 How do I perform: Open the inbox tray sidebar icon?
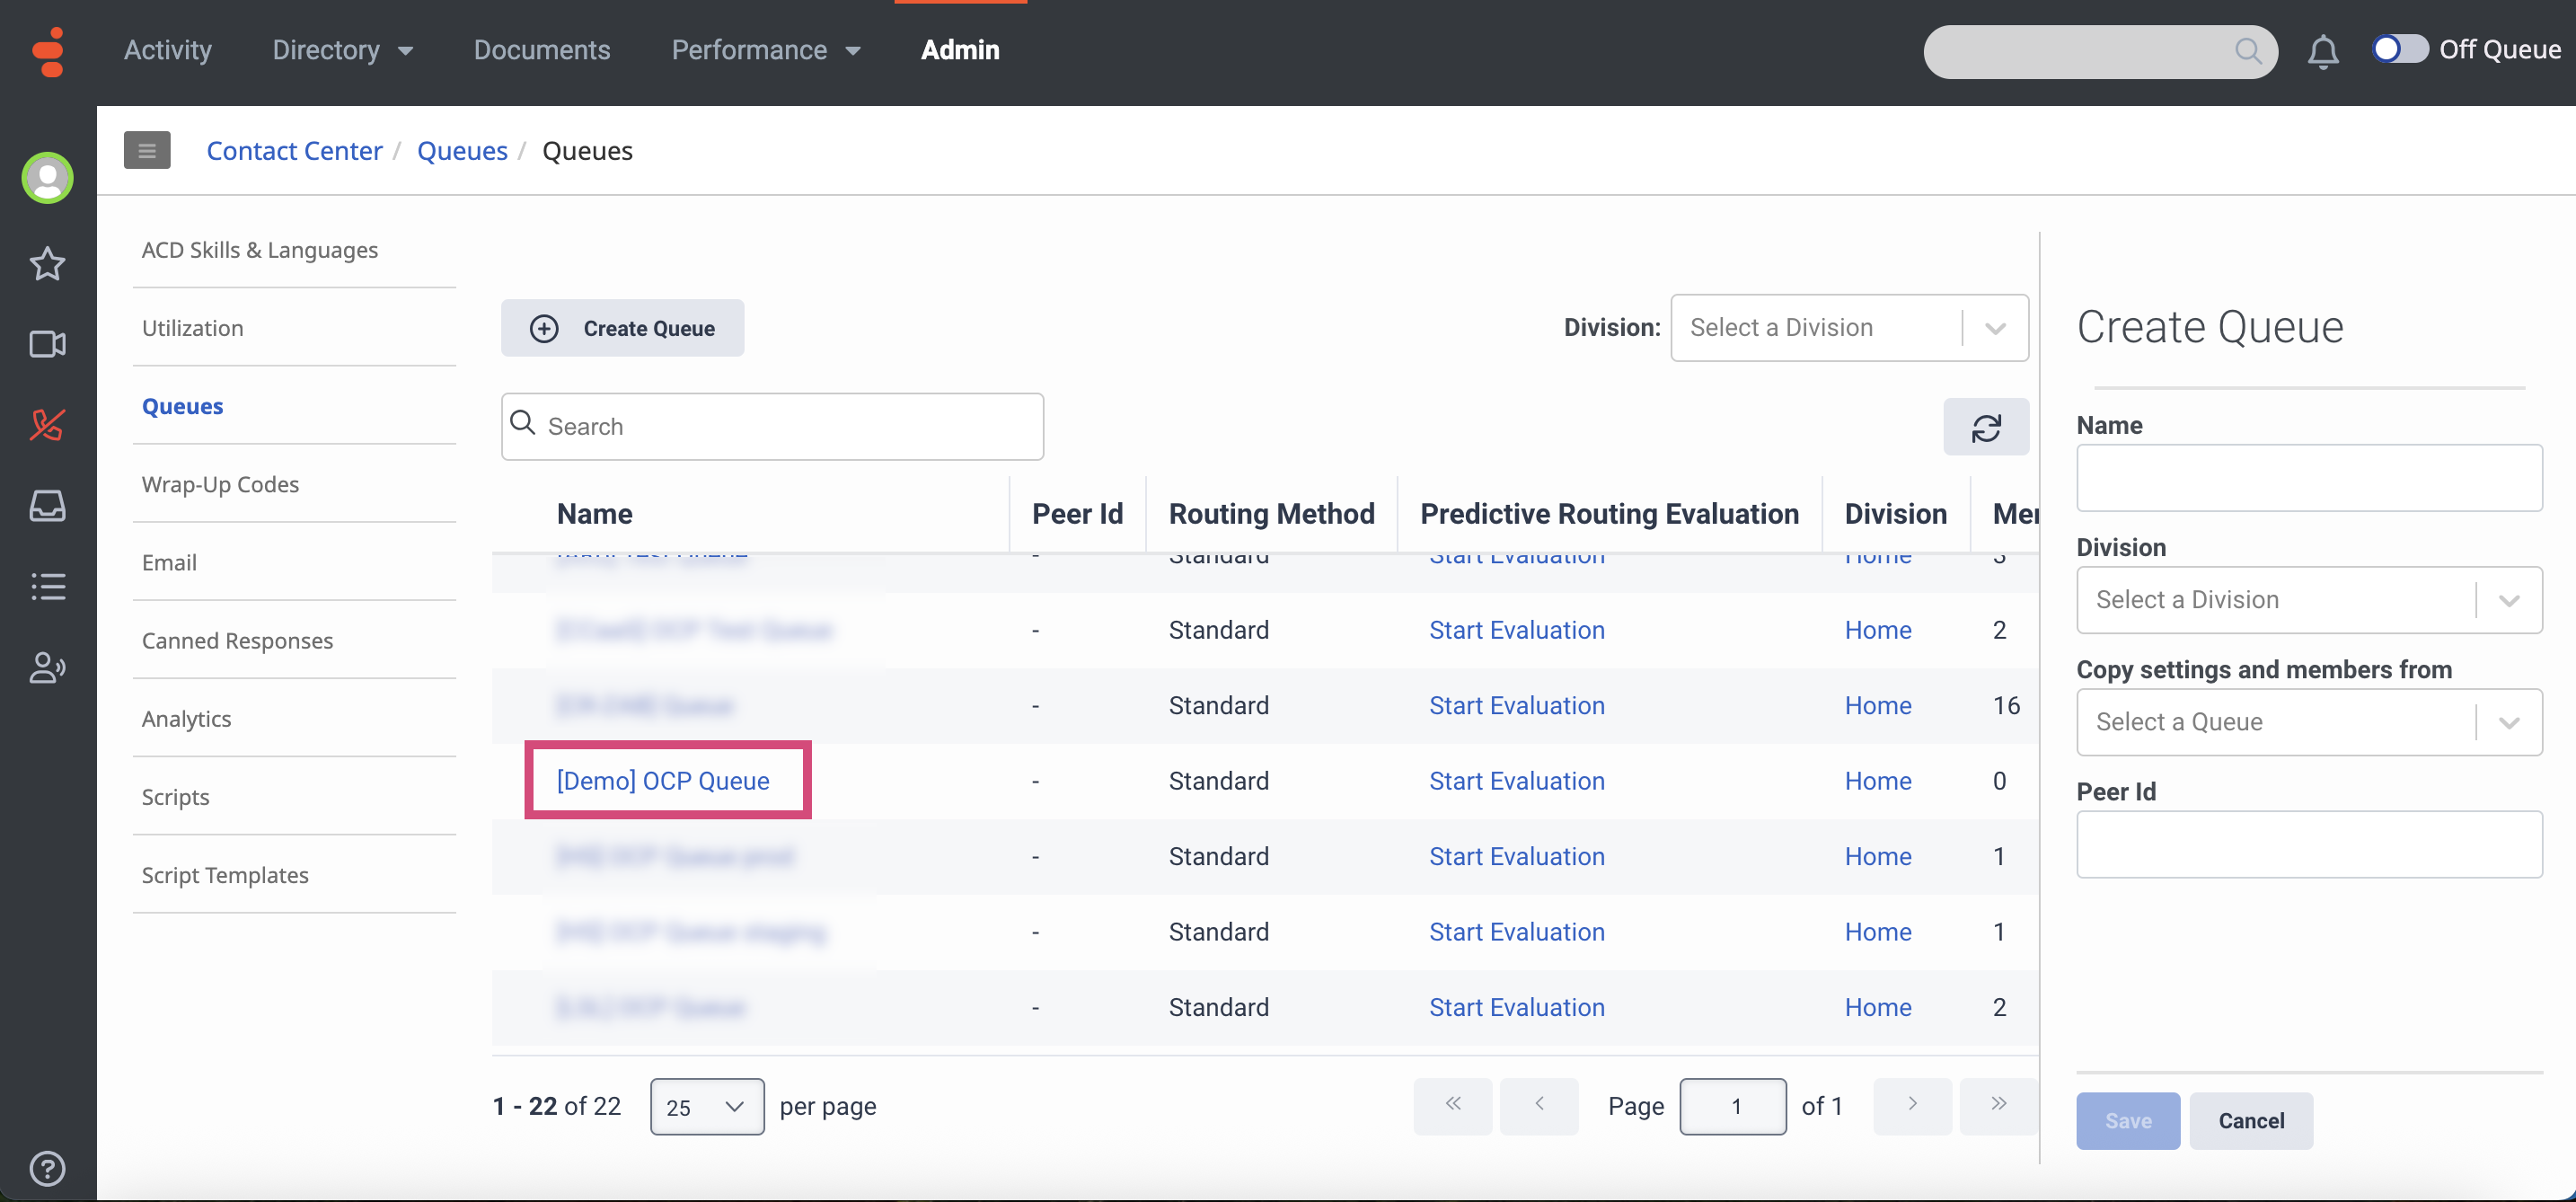[47, 506]
